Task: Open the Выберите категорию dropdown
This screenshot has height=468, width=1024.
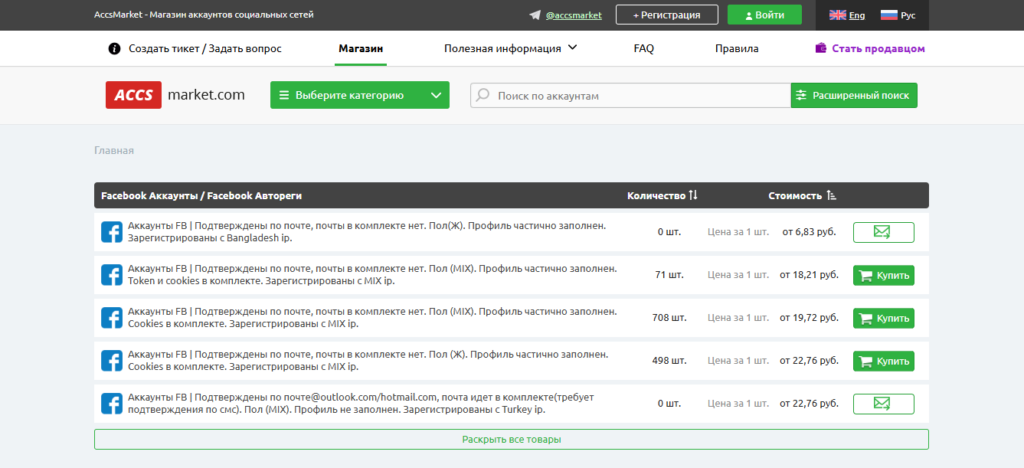Action: pyautogui.click(x=360, y=95)
